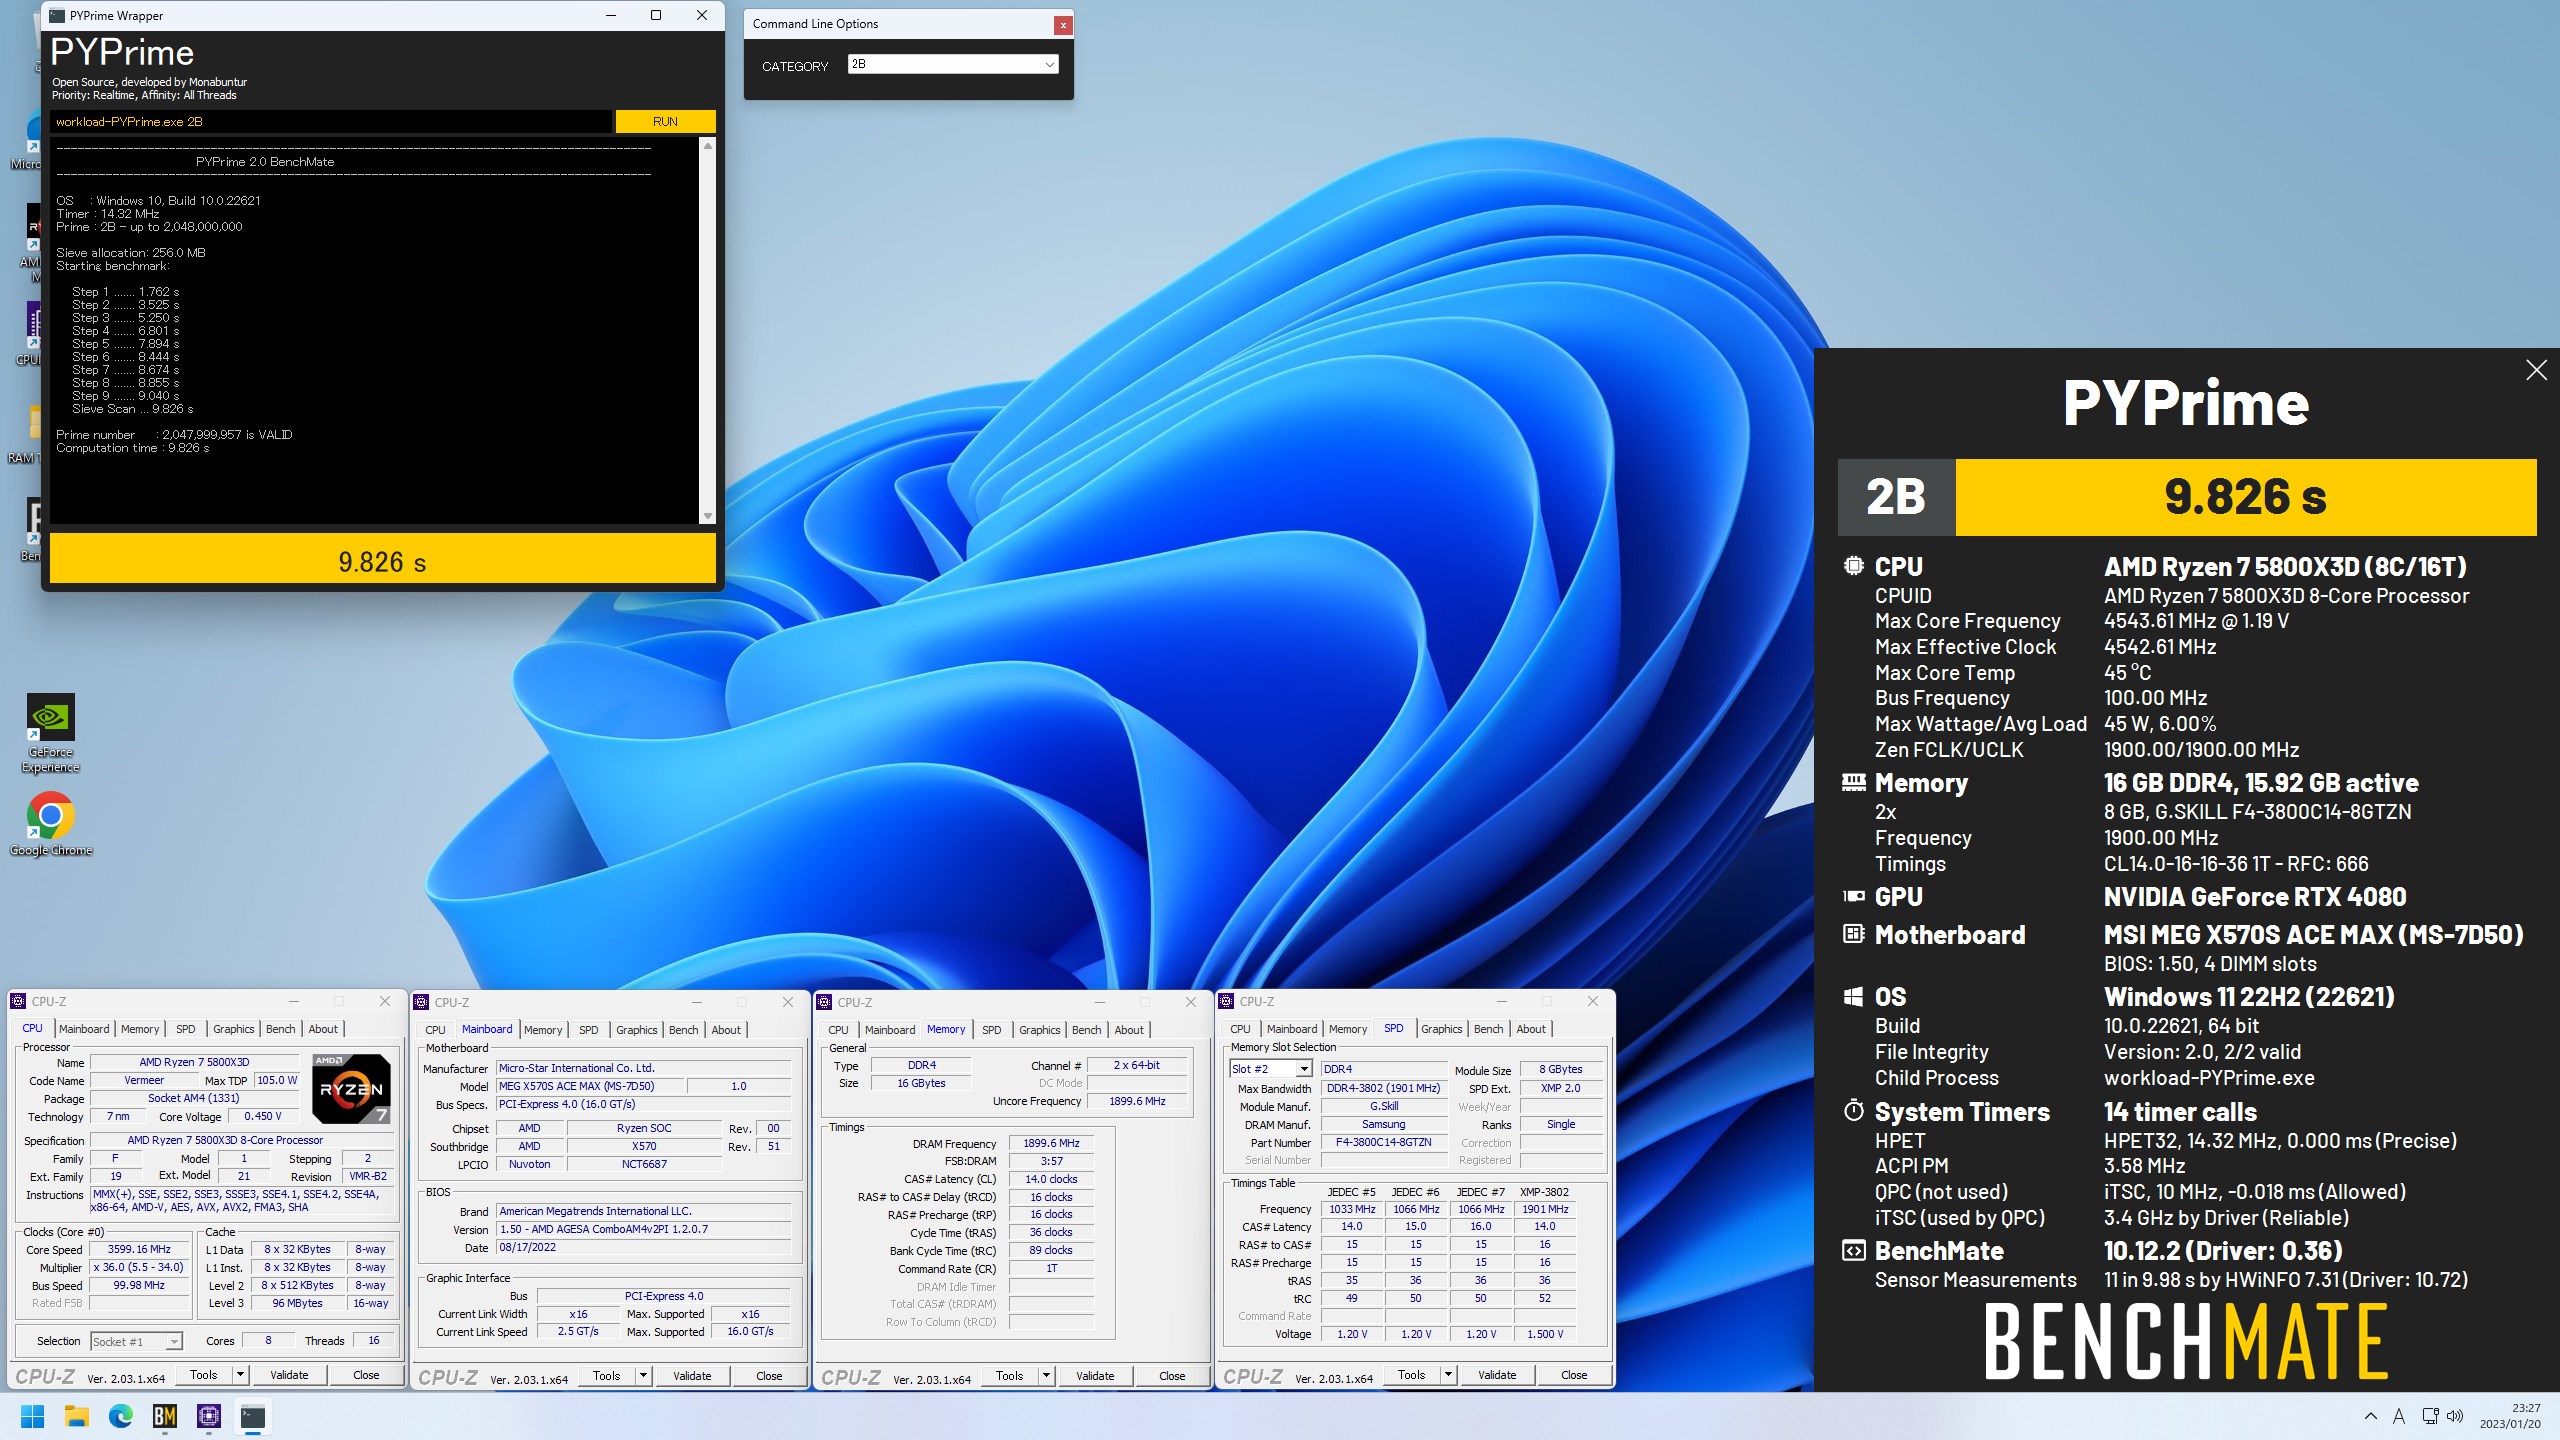
Task: Switch to Mainboard tab in first CPU-Z window
Action: click(x=84, y=1029)
